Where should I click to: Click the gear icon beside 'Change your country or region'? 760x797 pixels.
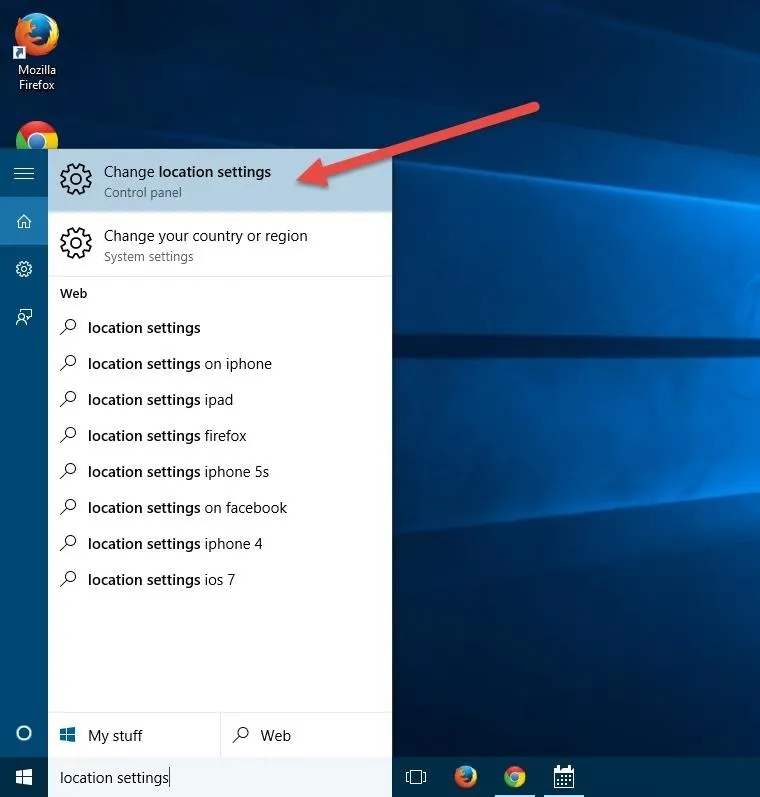coord(76,243)
